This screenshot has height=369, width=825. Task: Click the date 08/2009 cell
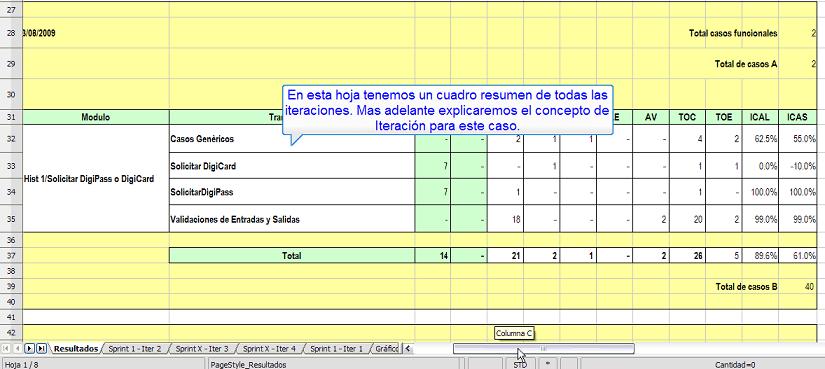(x=96, y=33)
